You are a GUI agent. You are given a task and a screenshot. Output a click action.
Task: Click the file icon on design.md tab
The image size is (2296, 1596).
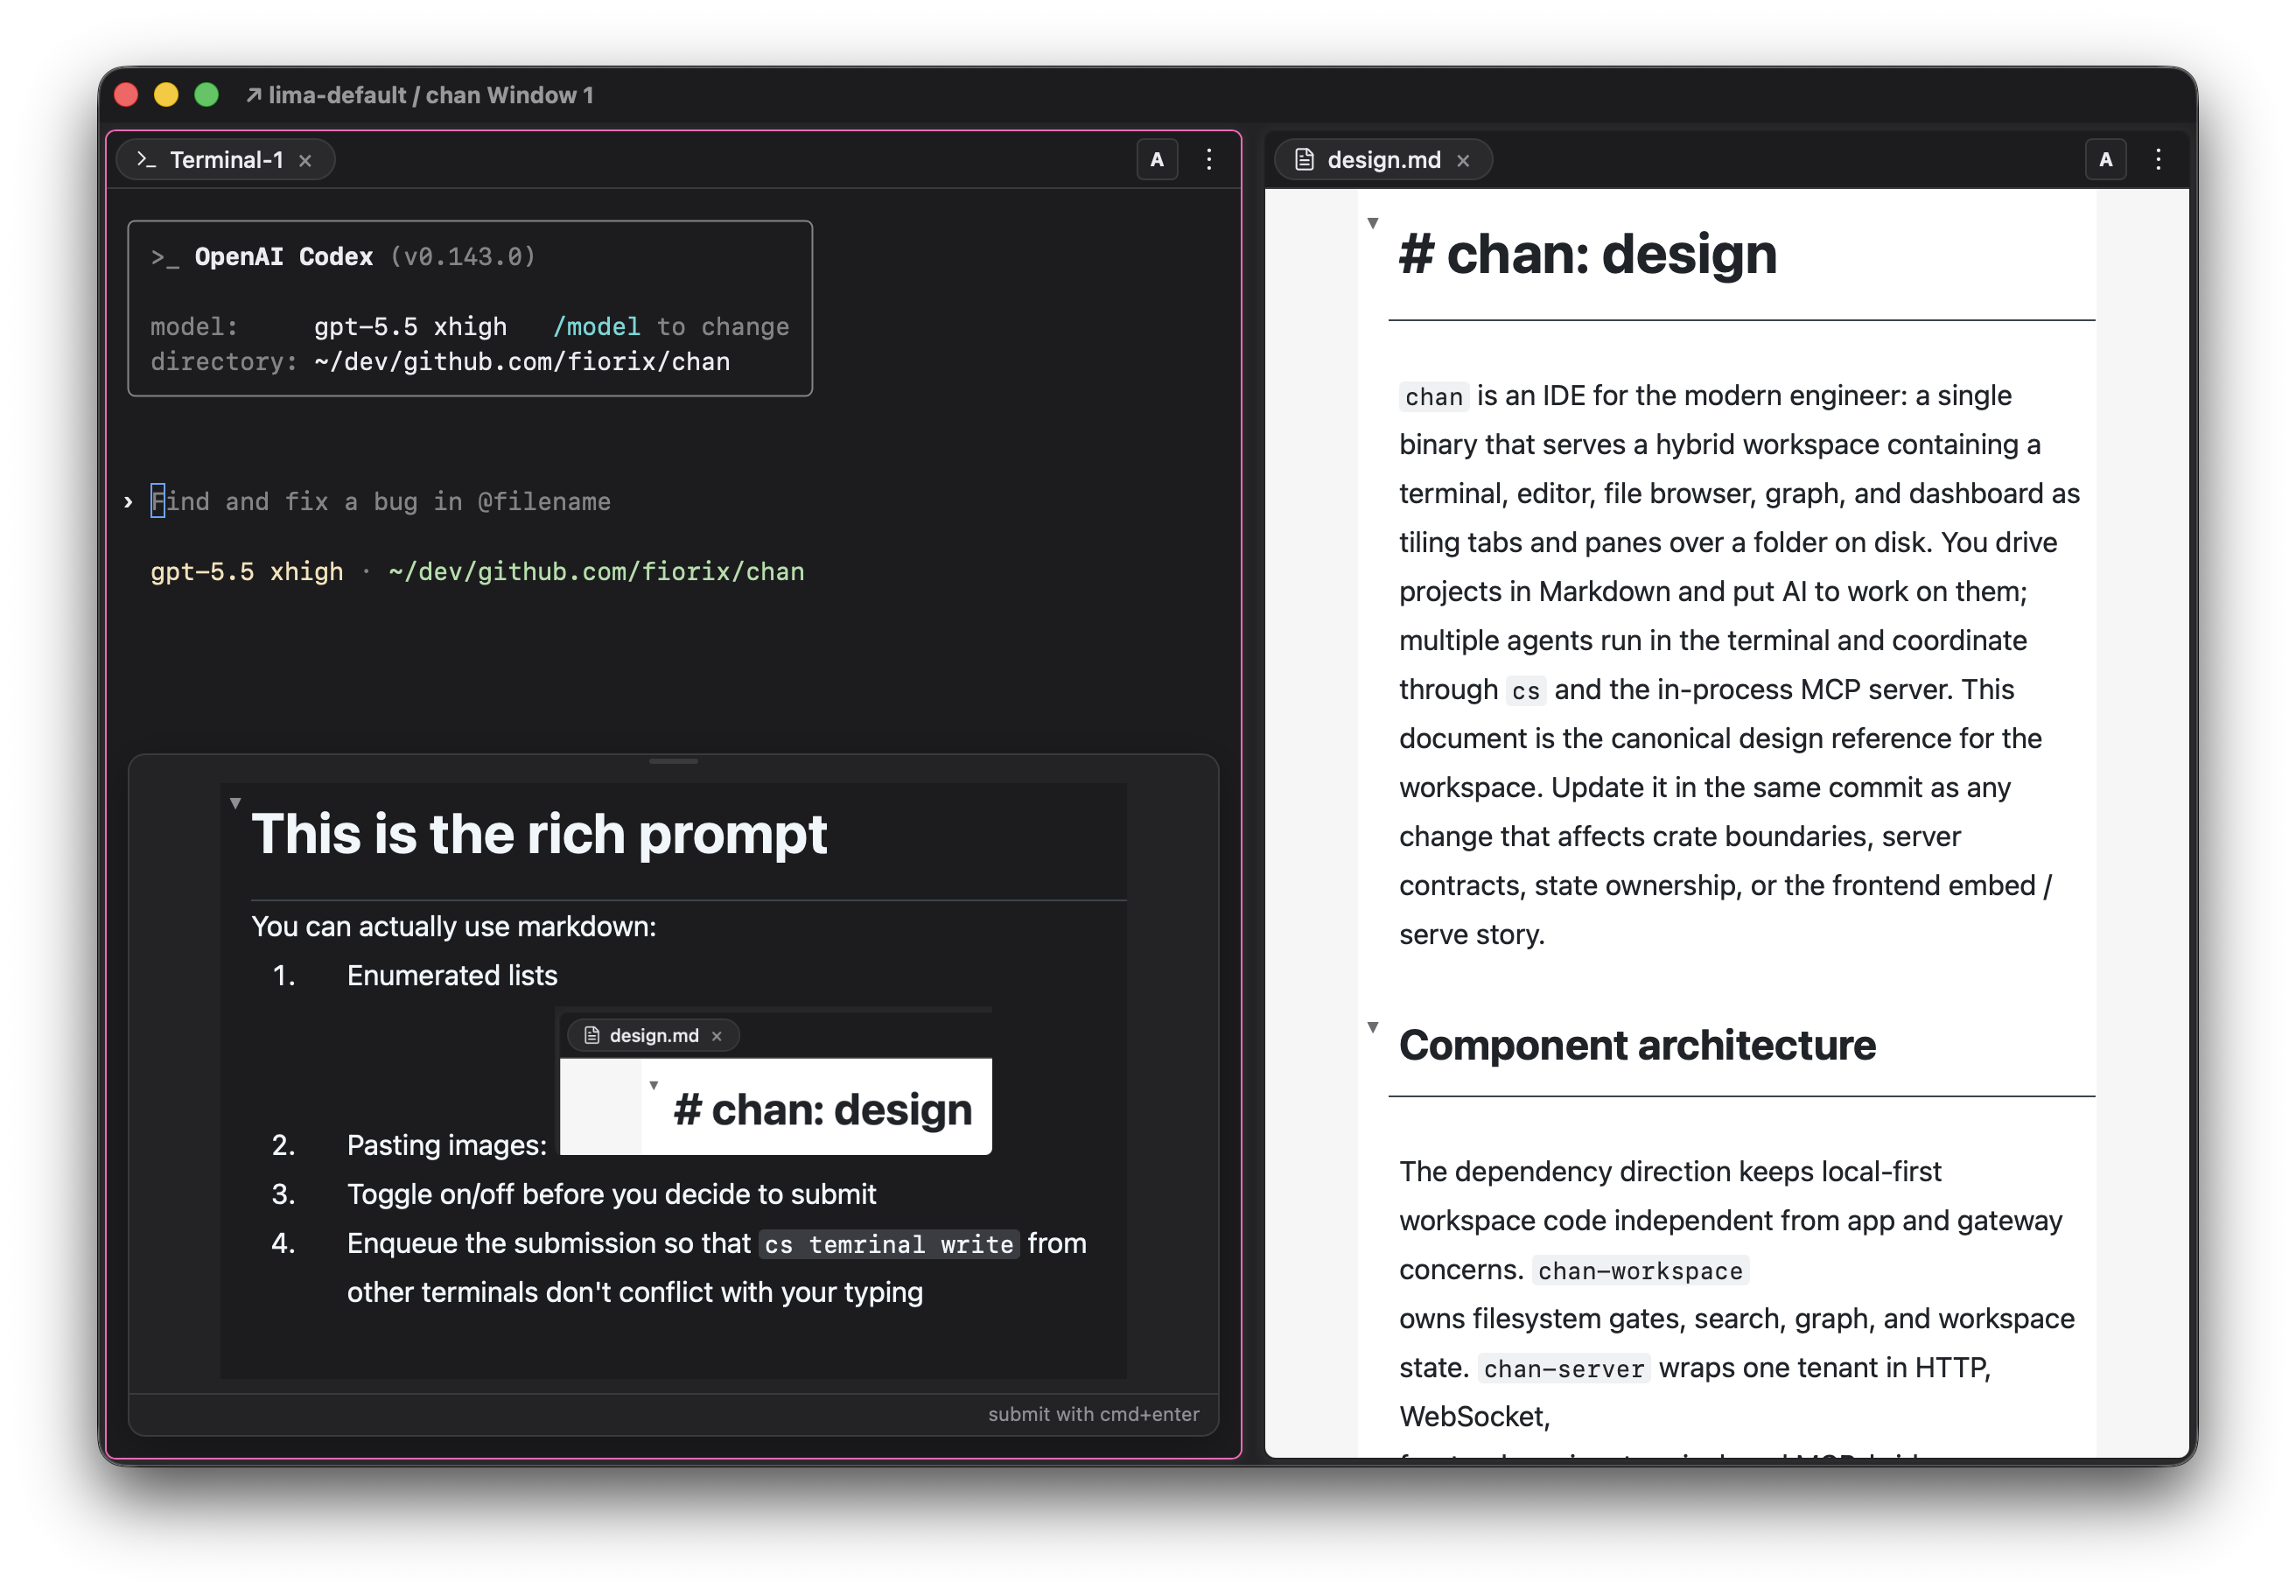tap(1304, 160)
